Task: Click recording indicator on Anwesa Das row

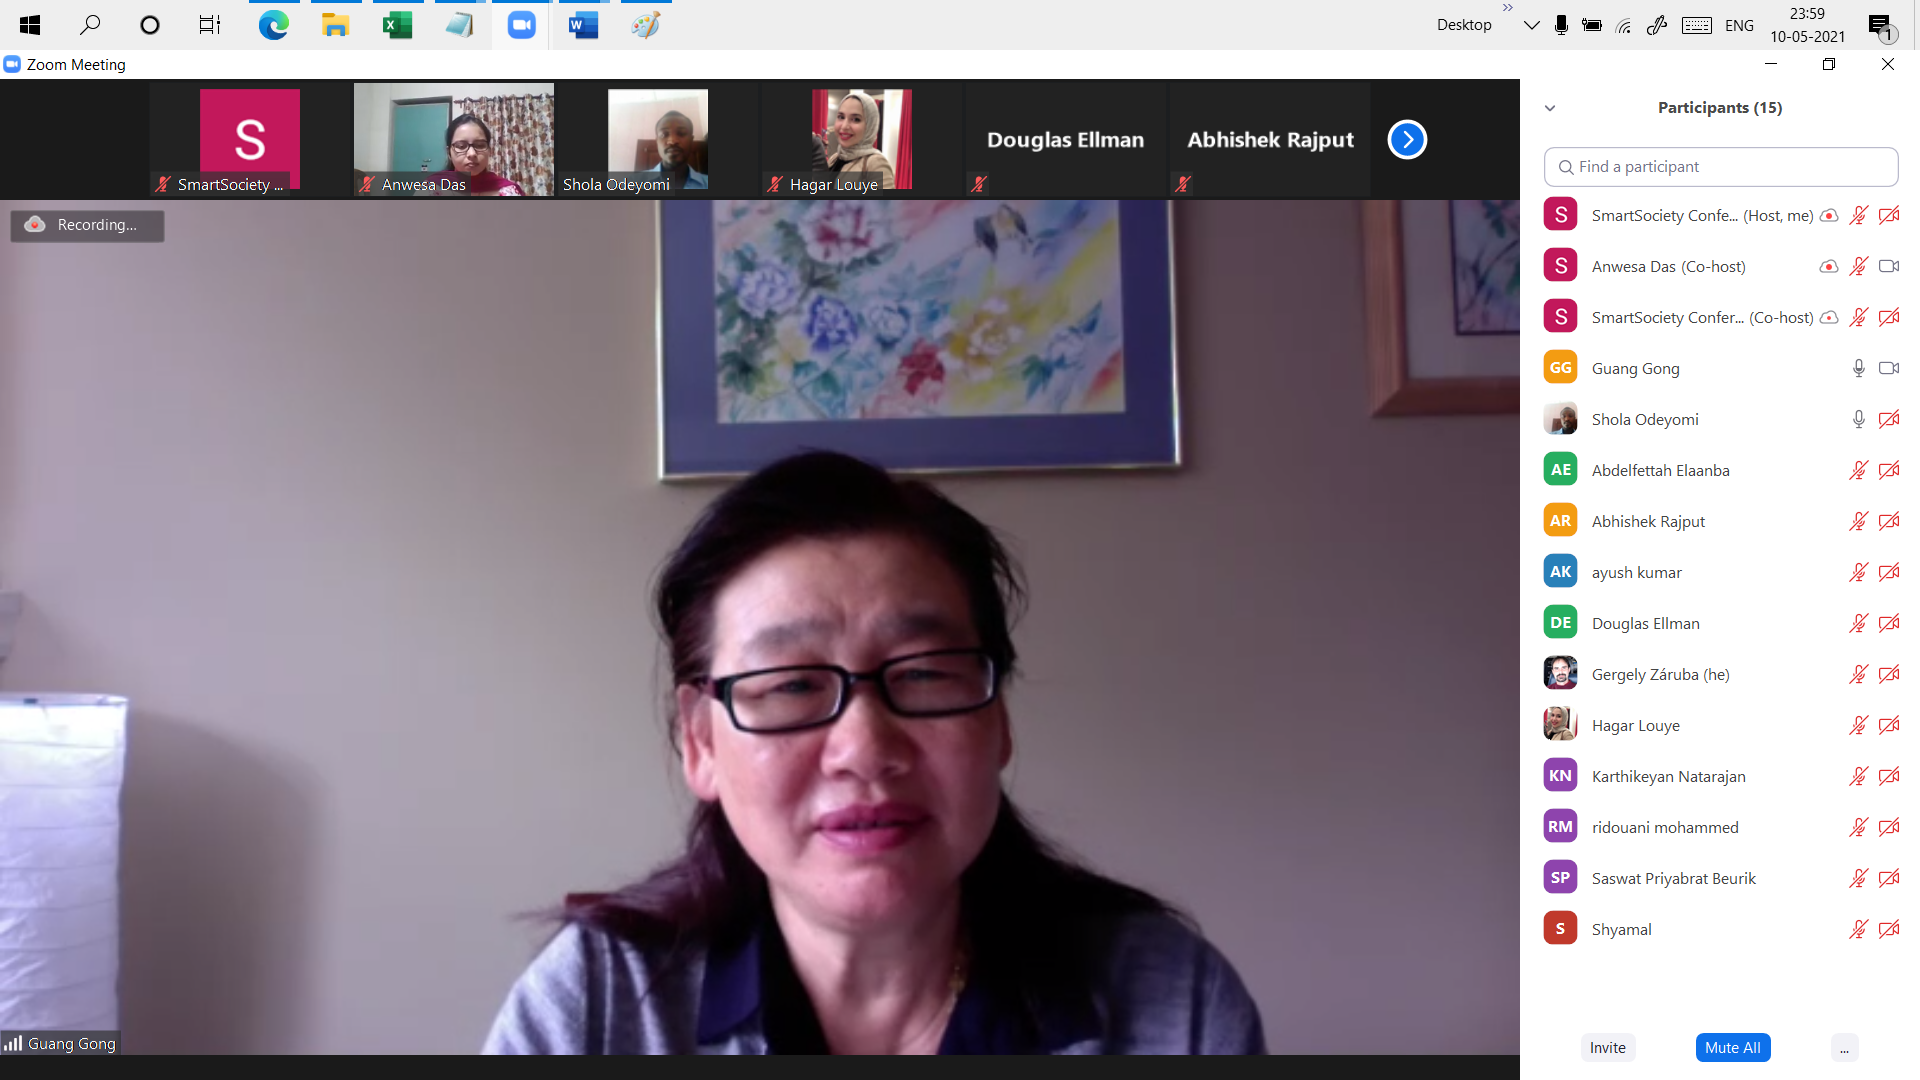Action: coord(1829,266)
